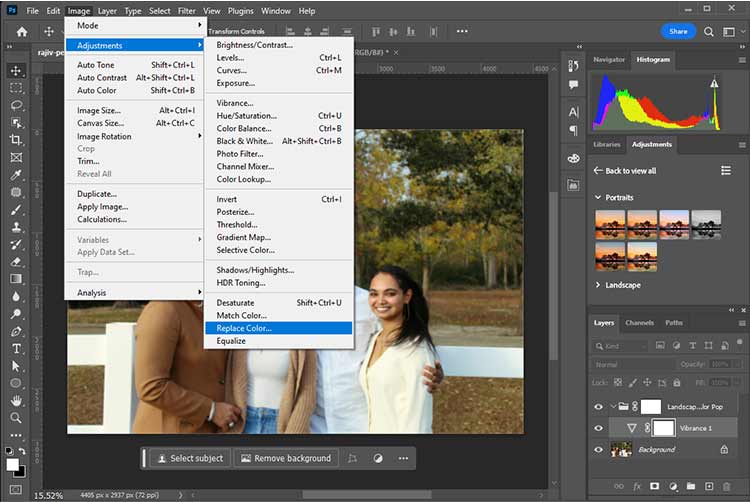
Task: Create a new layer icon
Action: tap(709, 486)
